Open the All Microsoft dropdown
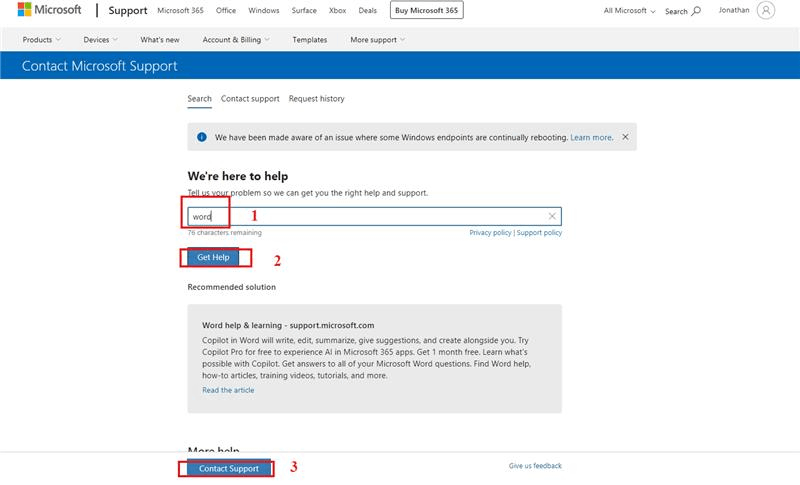The width and height of the screenshot is (800, 485). point(629,11)
